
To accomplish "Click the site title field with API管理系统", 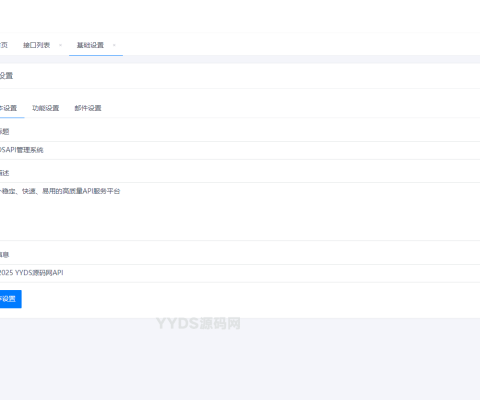I will tap(240, 150).
